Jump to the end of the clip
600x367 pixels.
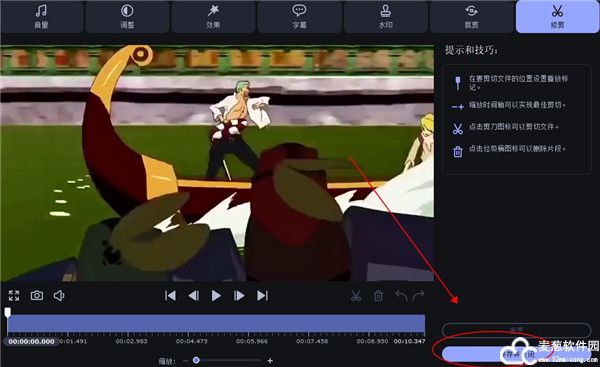click(x=262, y=295)
